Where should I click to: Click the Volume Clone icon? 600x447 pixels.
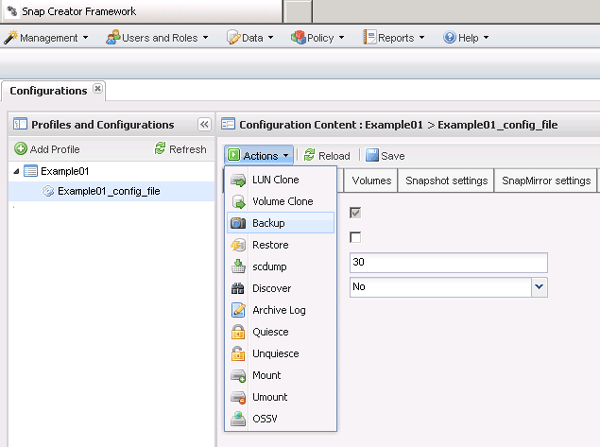click(238, 202)
